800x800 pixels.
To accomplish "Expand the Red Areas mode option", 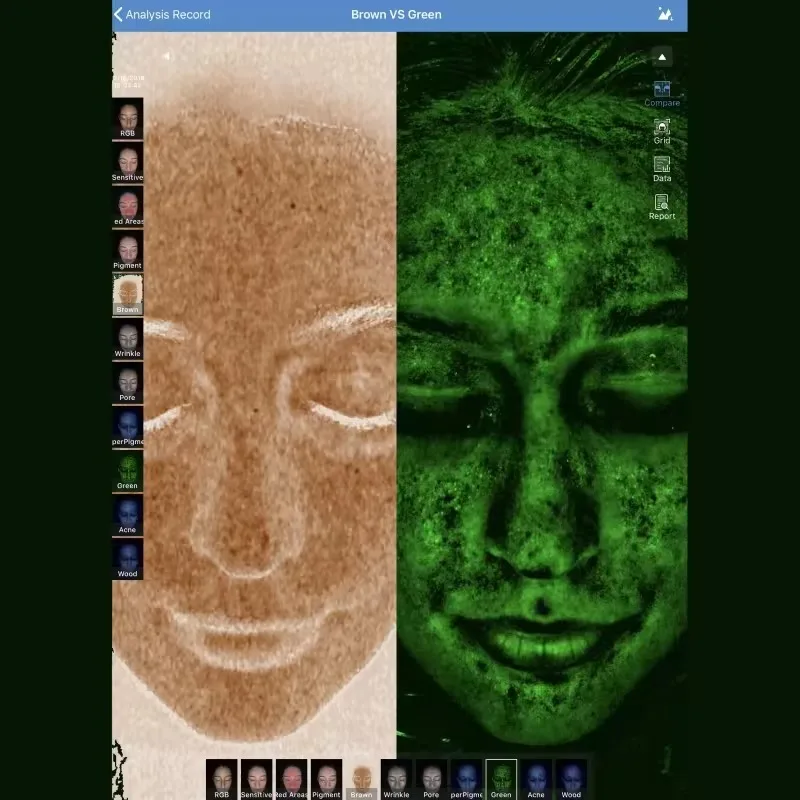I will pyautogui.click(x=127, y=206).
